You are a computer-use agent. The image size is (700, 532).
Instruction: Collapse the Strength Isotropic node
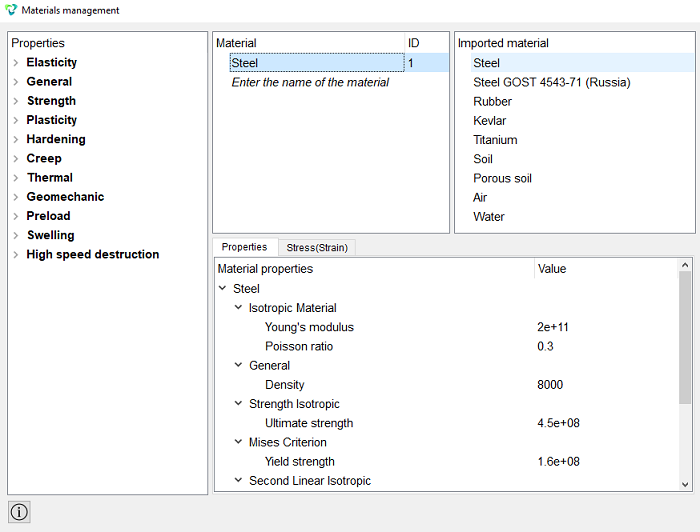(238, 403)
